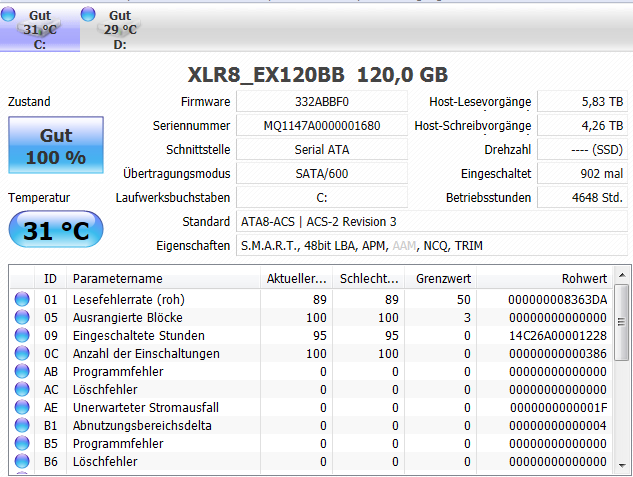Click raw value 0000000000001F
The width and height of the screenshot is (633, 477).
[x=559, y=408]
